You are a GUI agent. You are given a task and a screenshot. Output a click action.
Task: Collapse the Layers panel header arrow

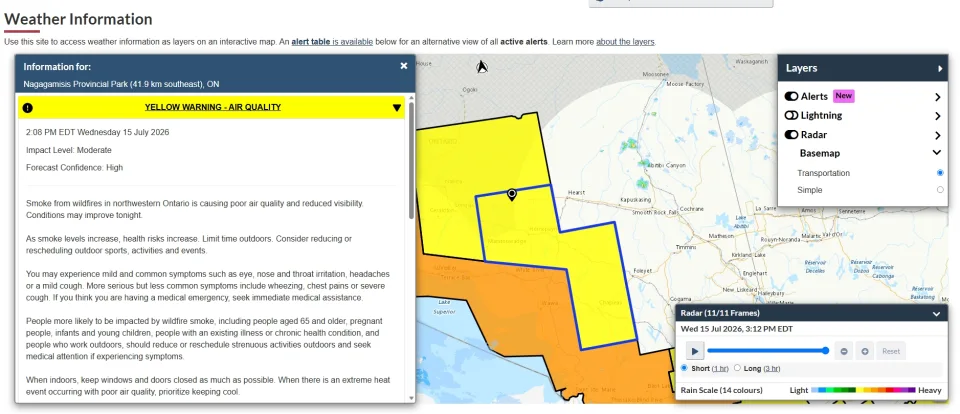(x=940, y=69)
